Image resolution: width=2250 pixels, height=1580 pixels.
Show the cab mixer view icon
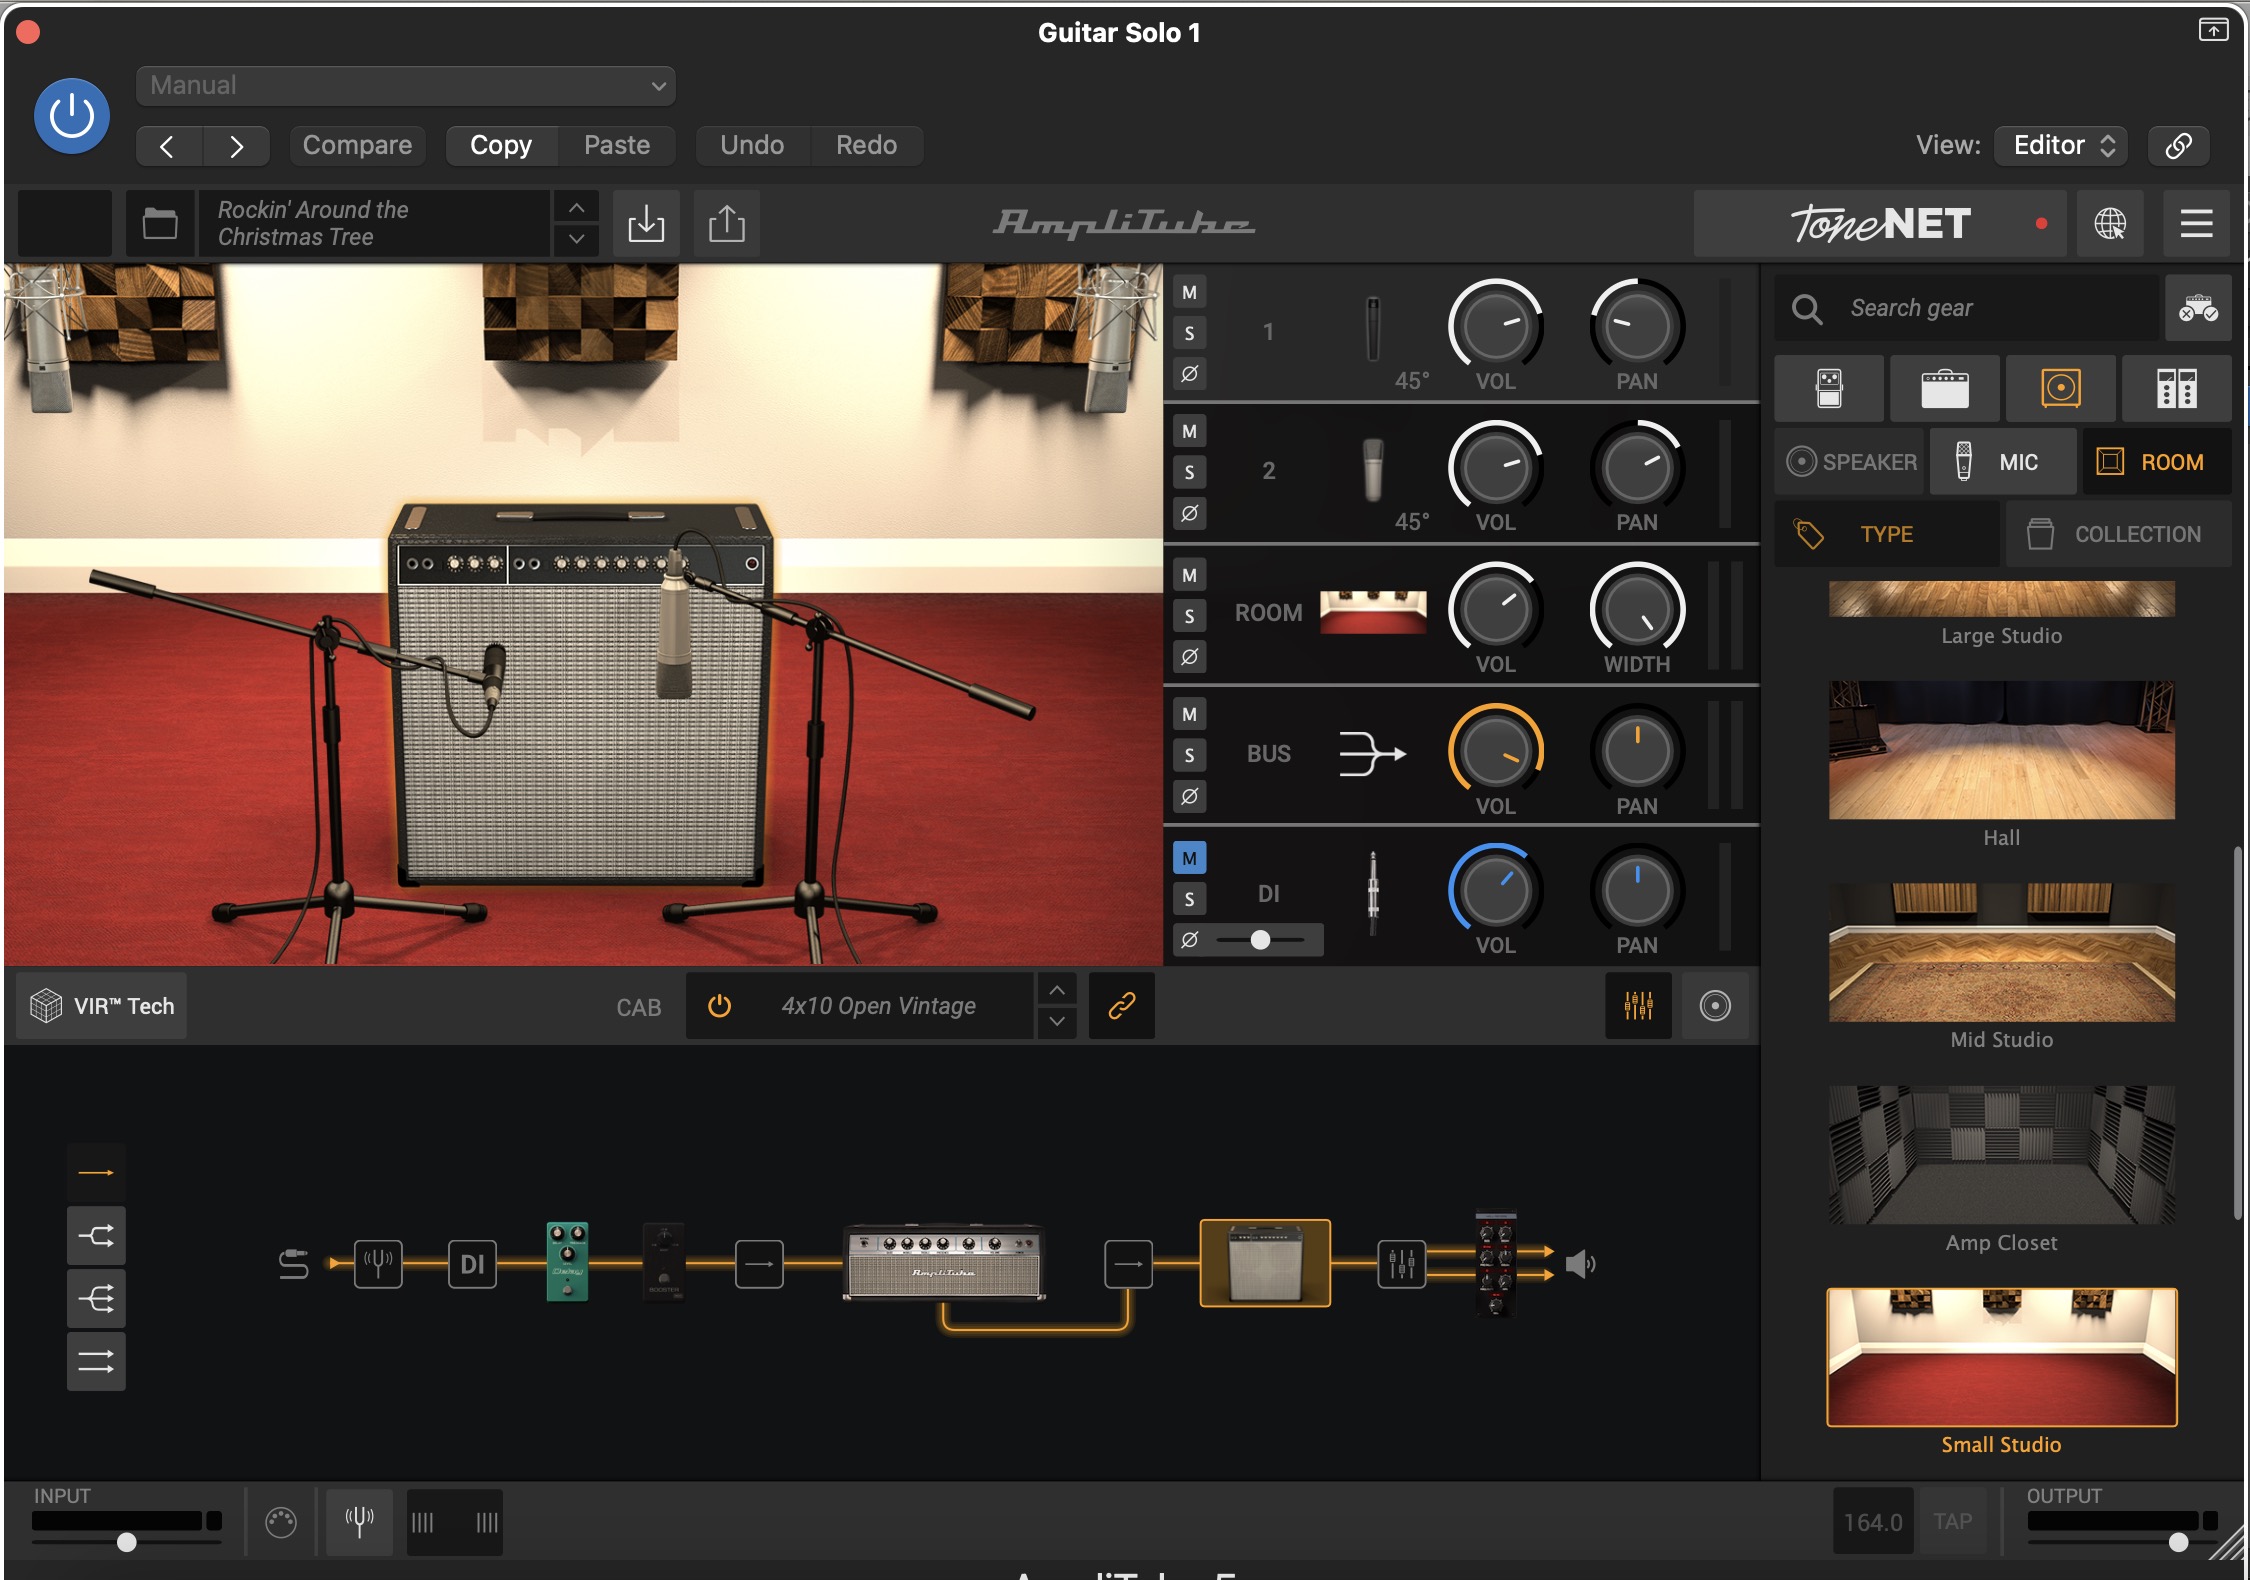[x=1638, y=1006]
